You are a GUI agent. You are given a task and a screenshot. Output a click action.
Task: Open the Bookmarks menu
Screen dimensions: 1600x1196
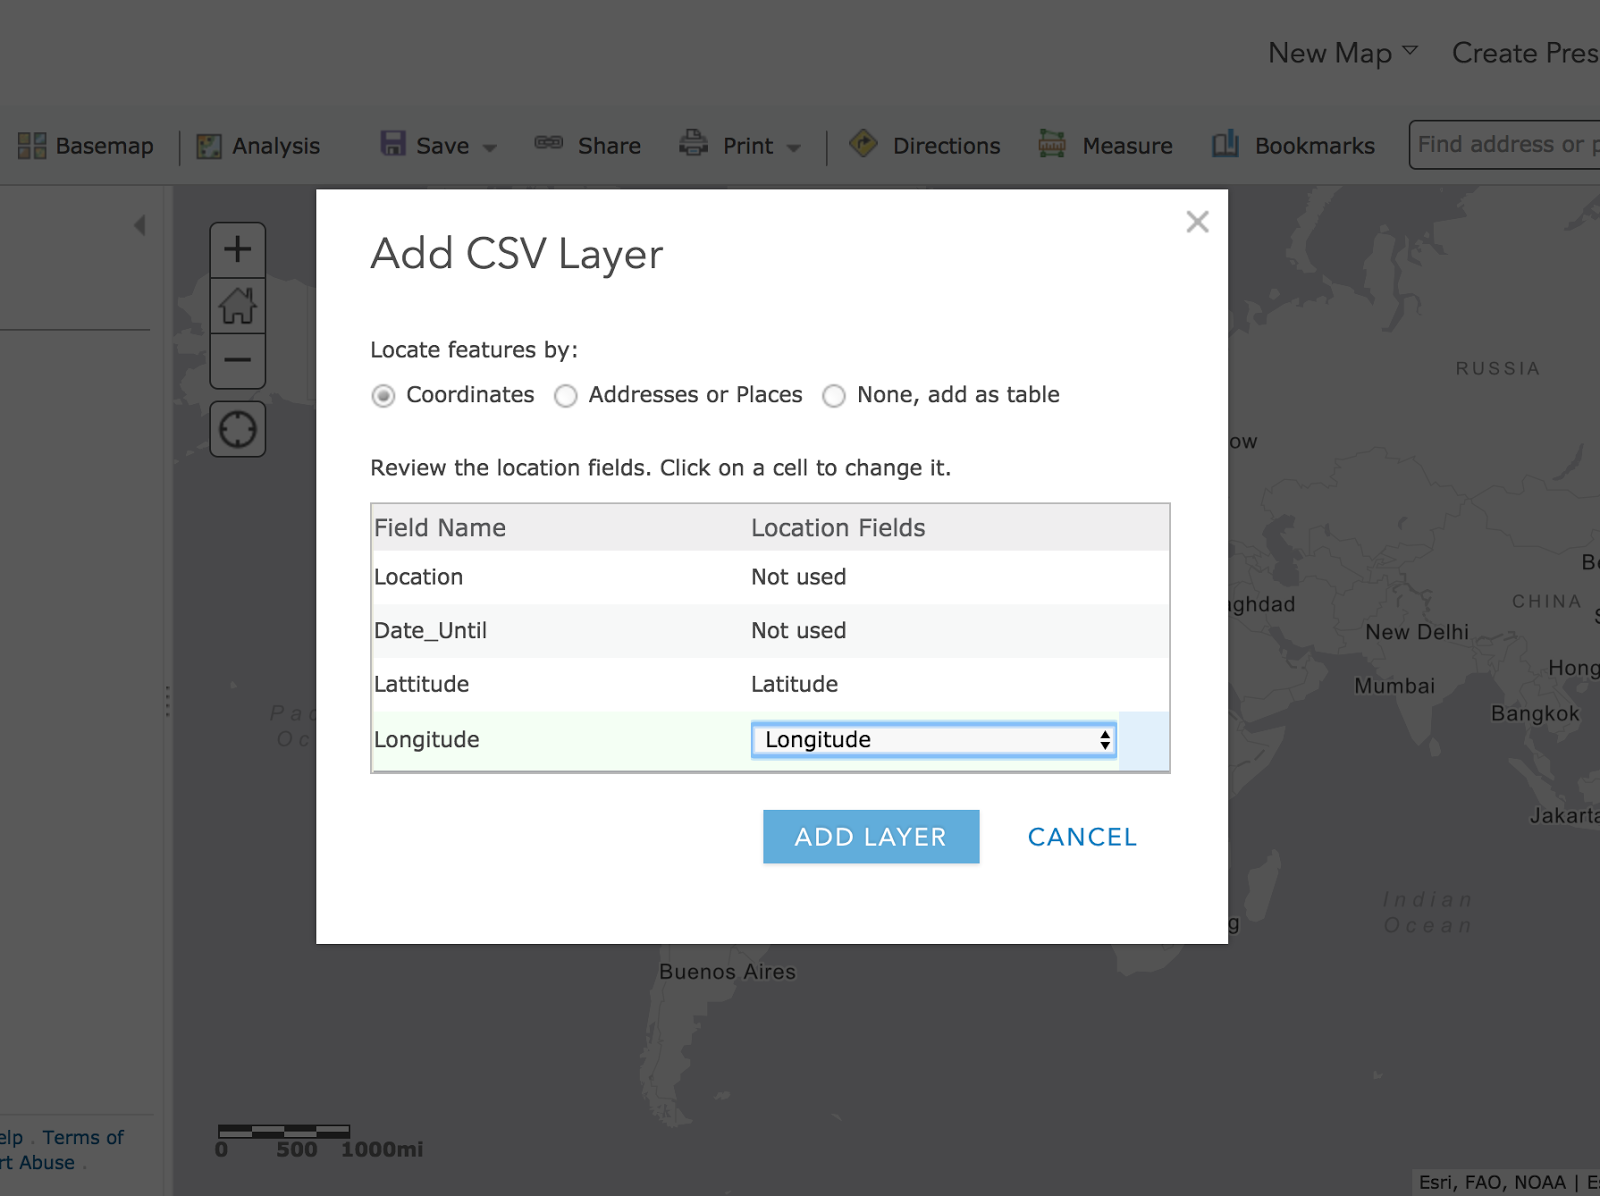coord(1294,146)
